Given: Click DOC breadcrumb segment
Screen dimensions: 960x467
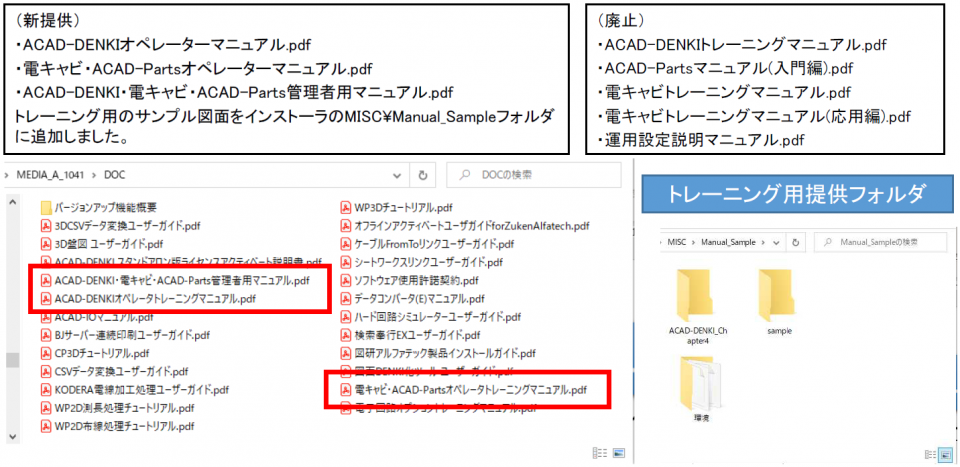Looking at the screenshot, I should 114,175.
